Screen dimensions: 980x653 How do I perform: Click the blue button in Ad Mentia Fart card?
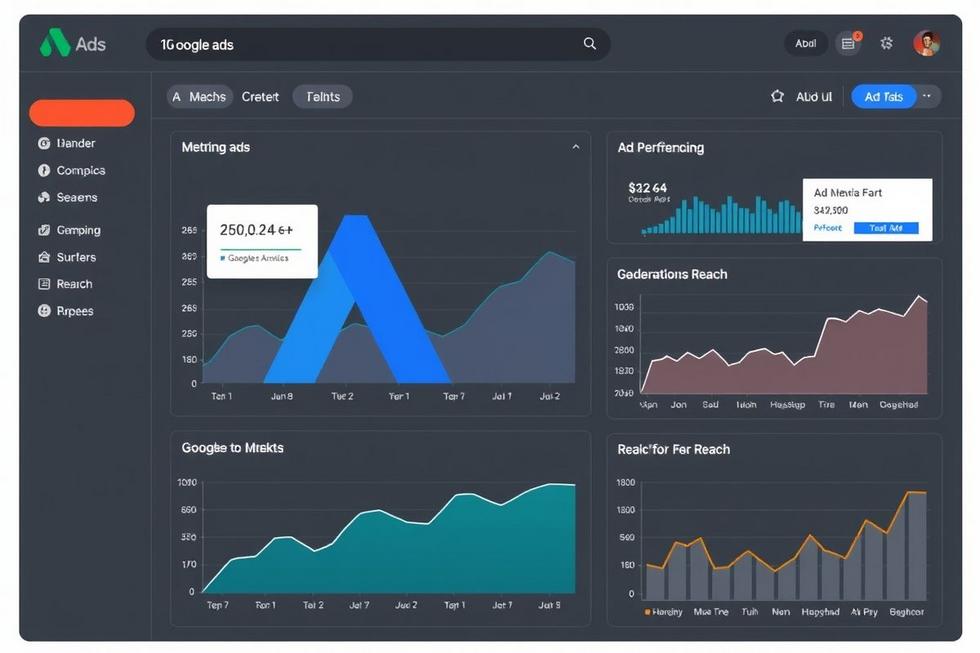click(885, 228)
